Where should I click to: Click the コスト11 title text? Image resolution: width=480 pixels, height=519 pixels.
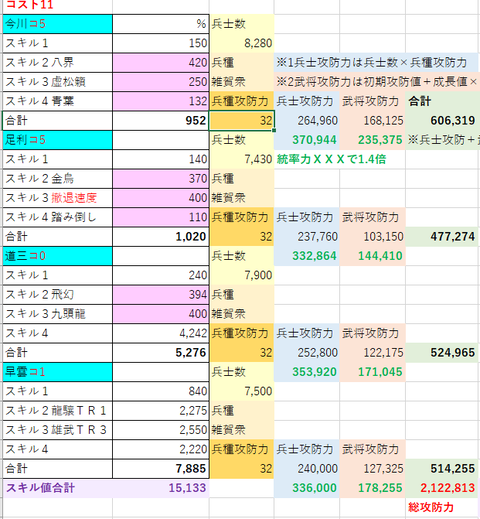[29, 4]
